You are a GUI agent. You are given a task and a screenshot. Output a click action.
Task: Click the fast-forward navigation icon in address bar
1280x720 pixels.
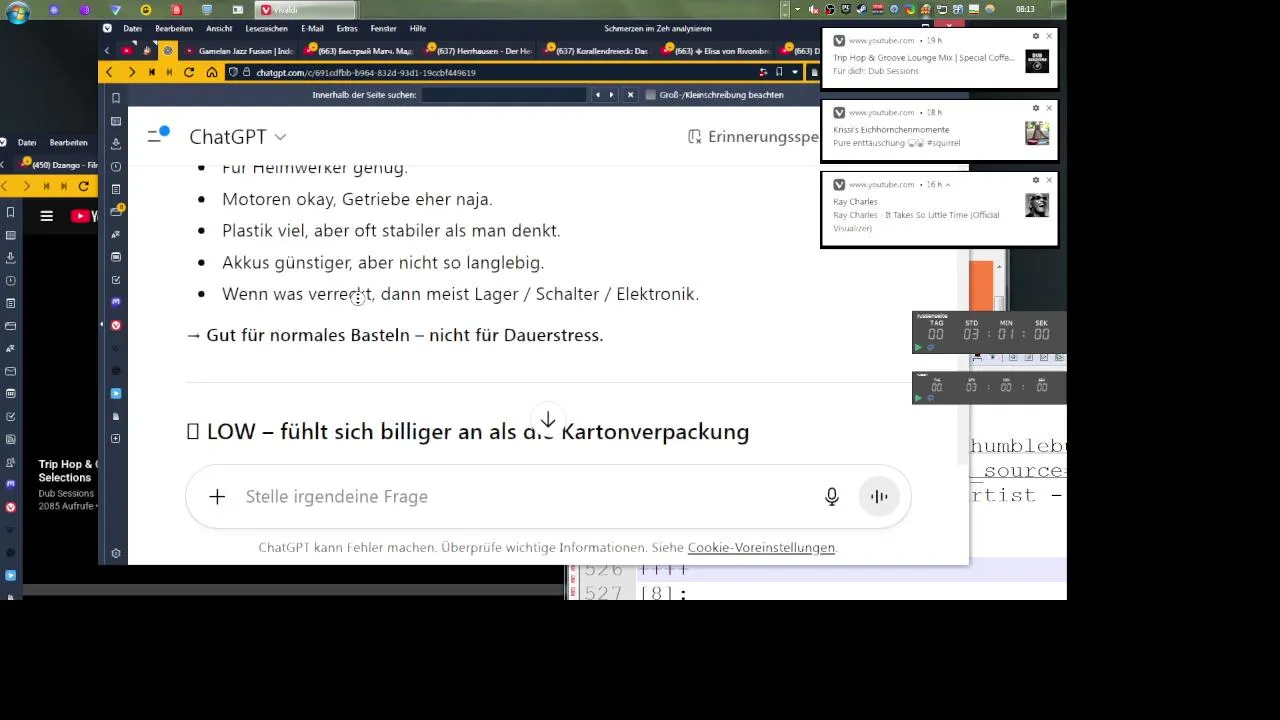tap(170, 72)
